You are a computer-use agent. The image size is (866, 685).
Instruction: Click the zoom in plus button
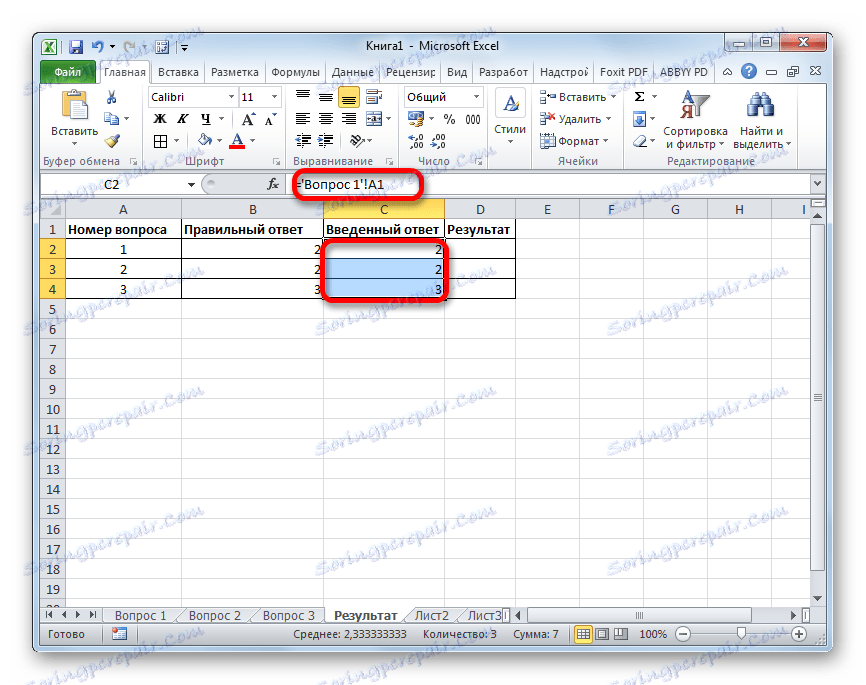pos(799,634)
